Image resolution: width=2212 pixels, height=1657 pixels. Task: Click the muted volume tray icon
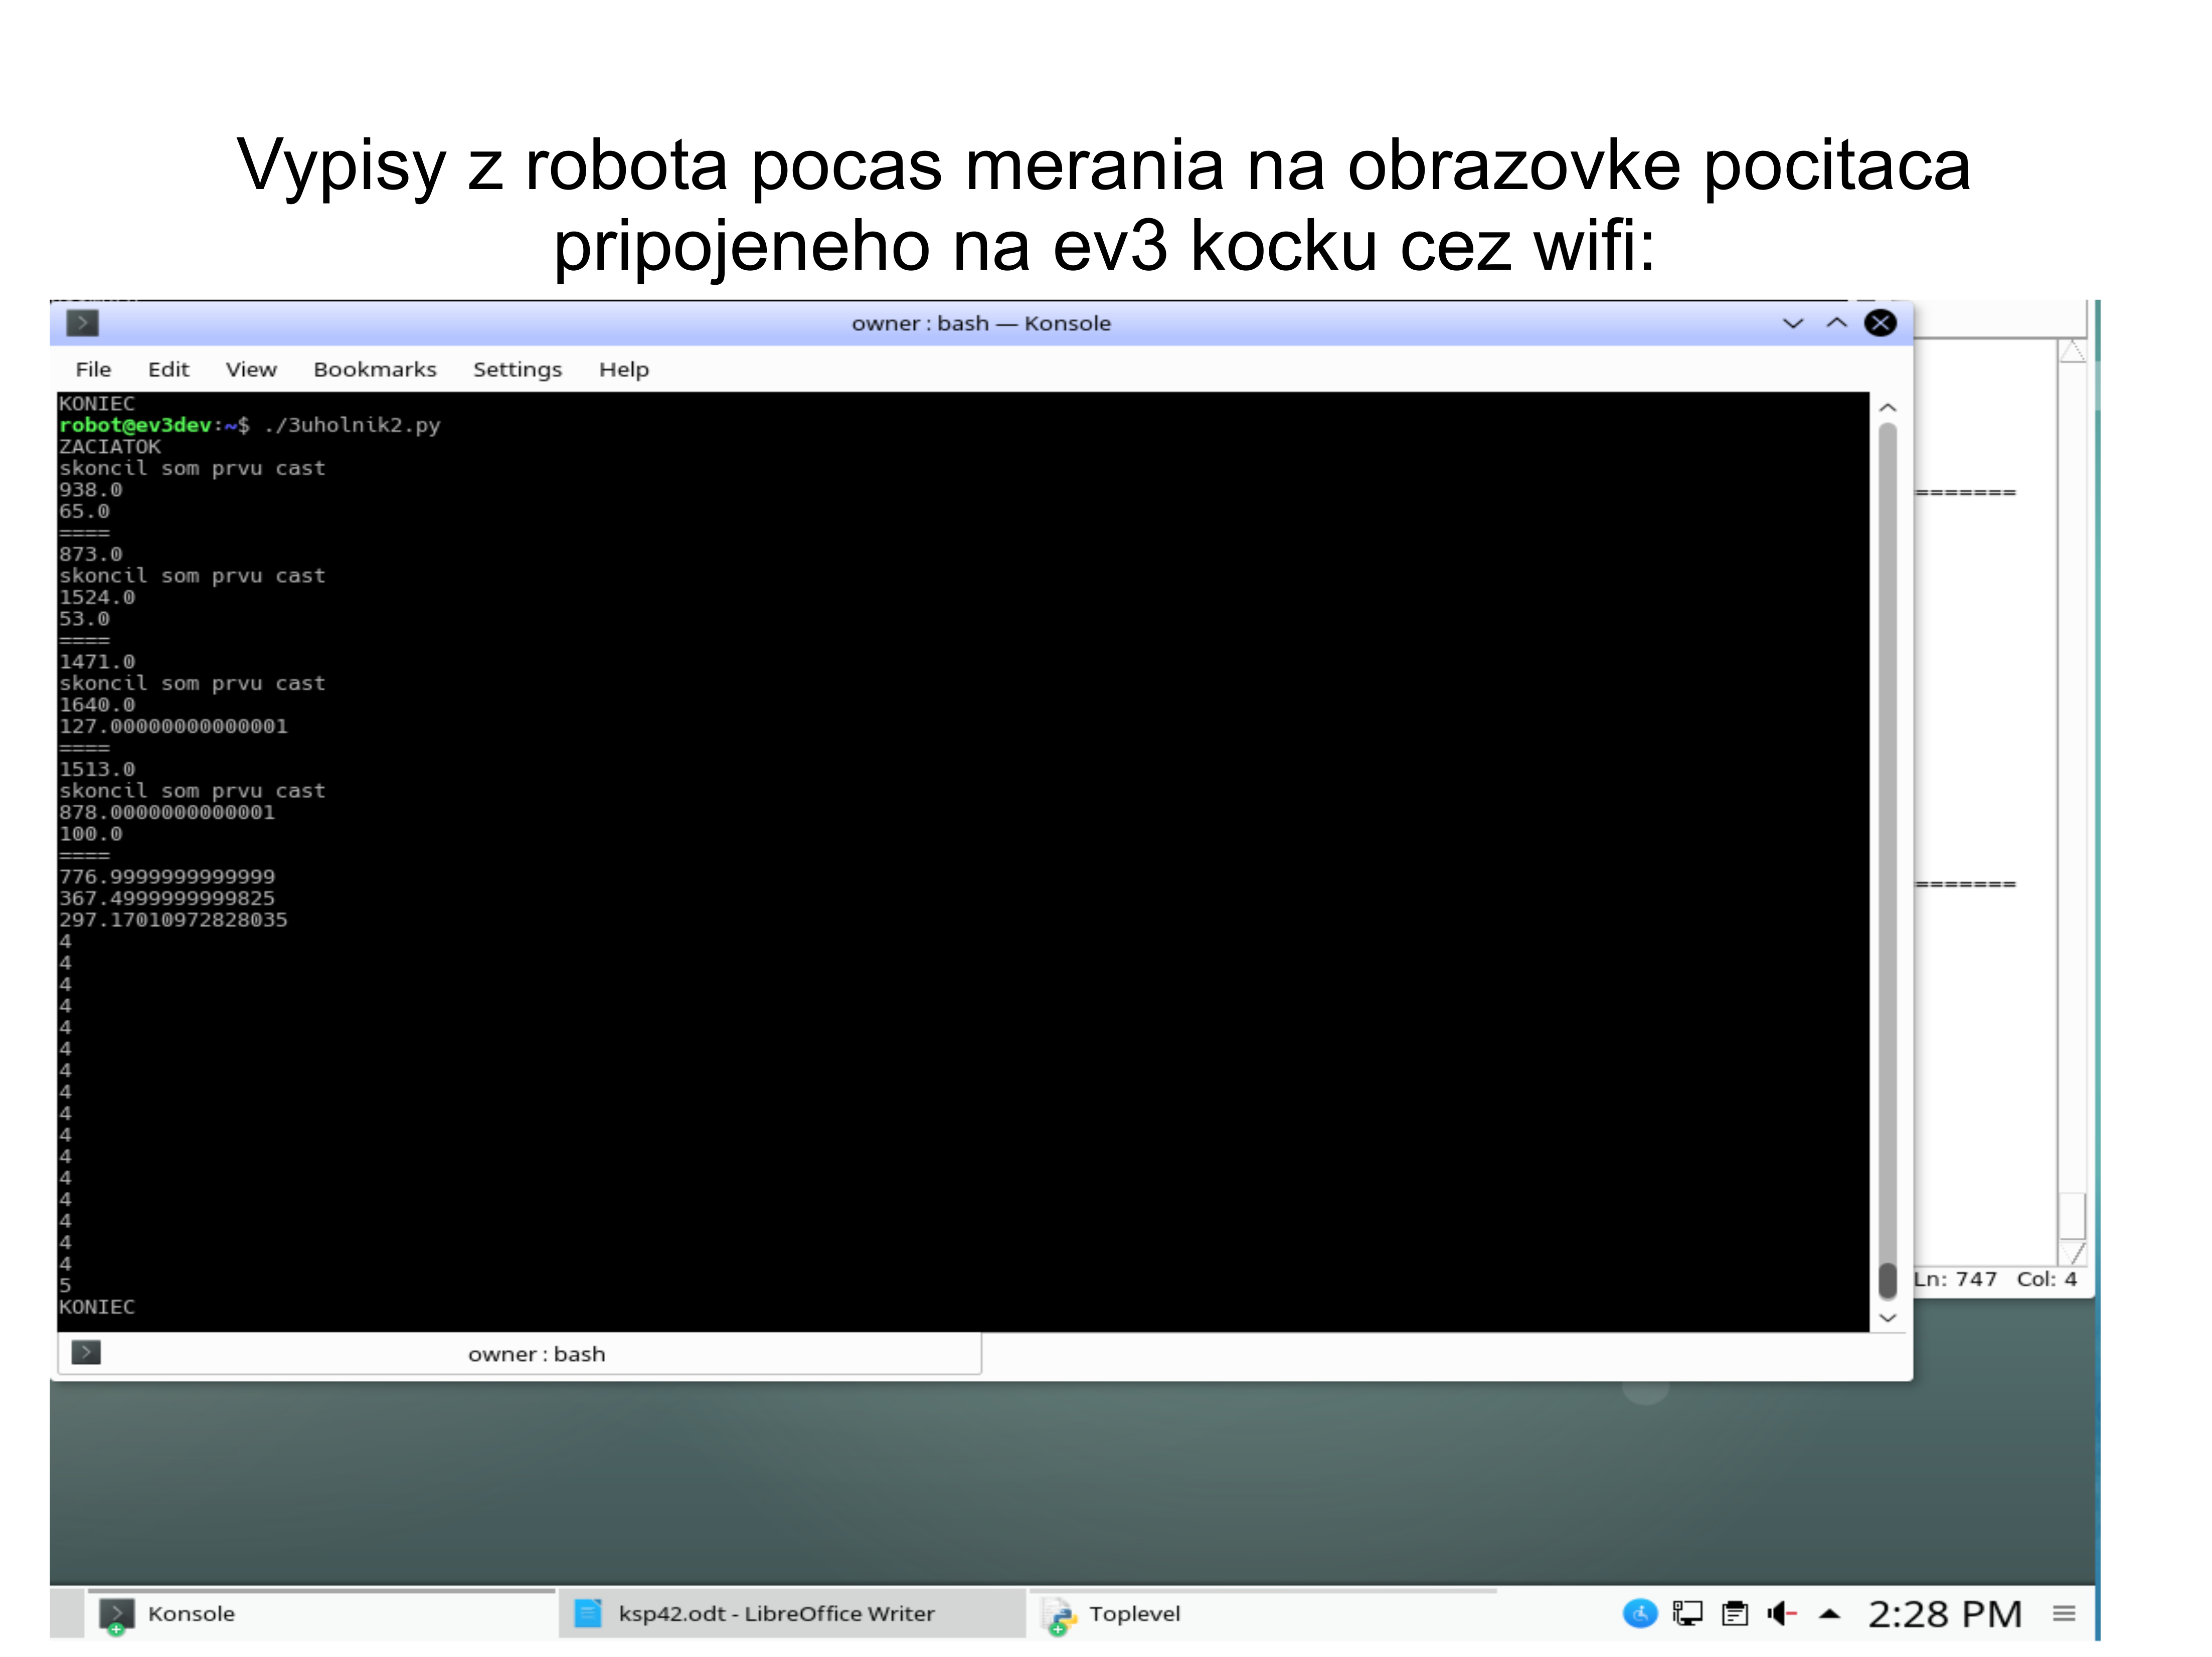tap(1782, 1613)
